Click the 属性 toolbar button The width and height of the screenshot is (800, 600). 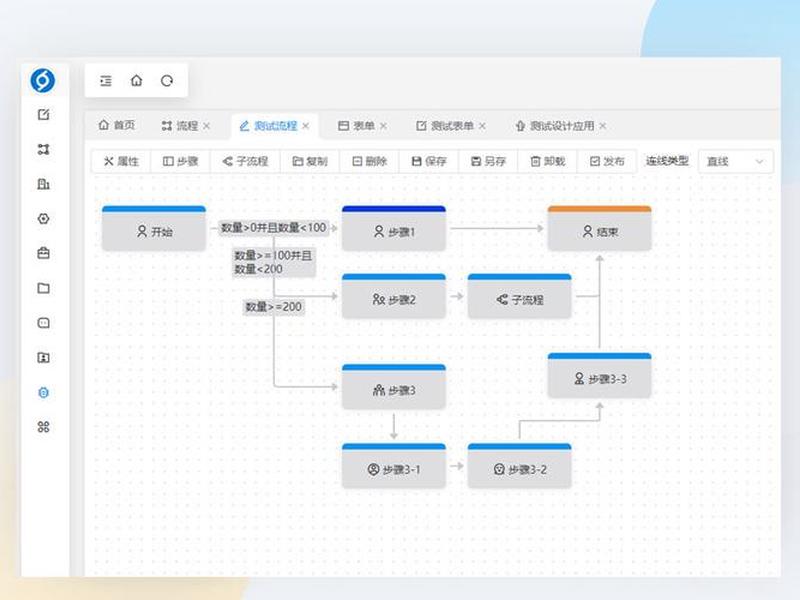pos(121,161)
